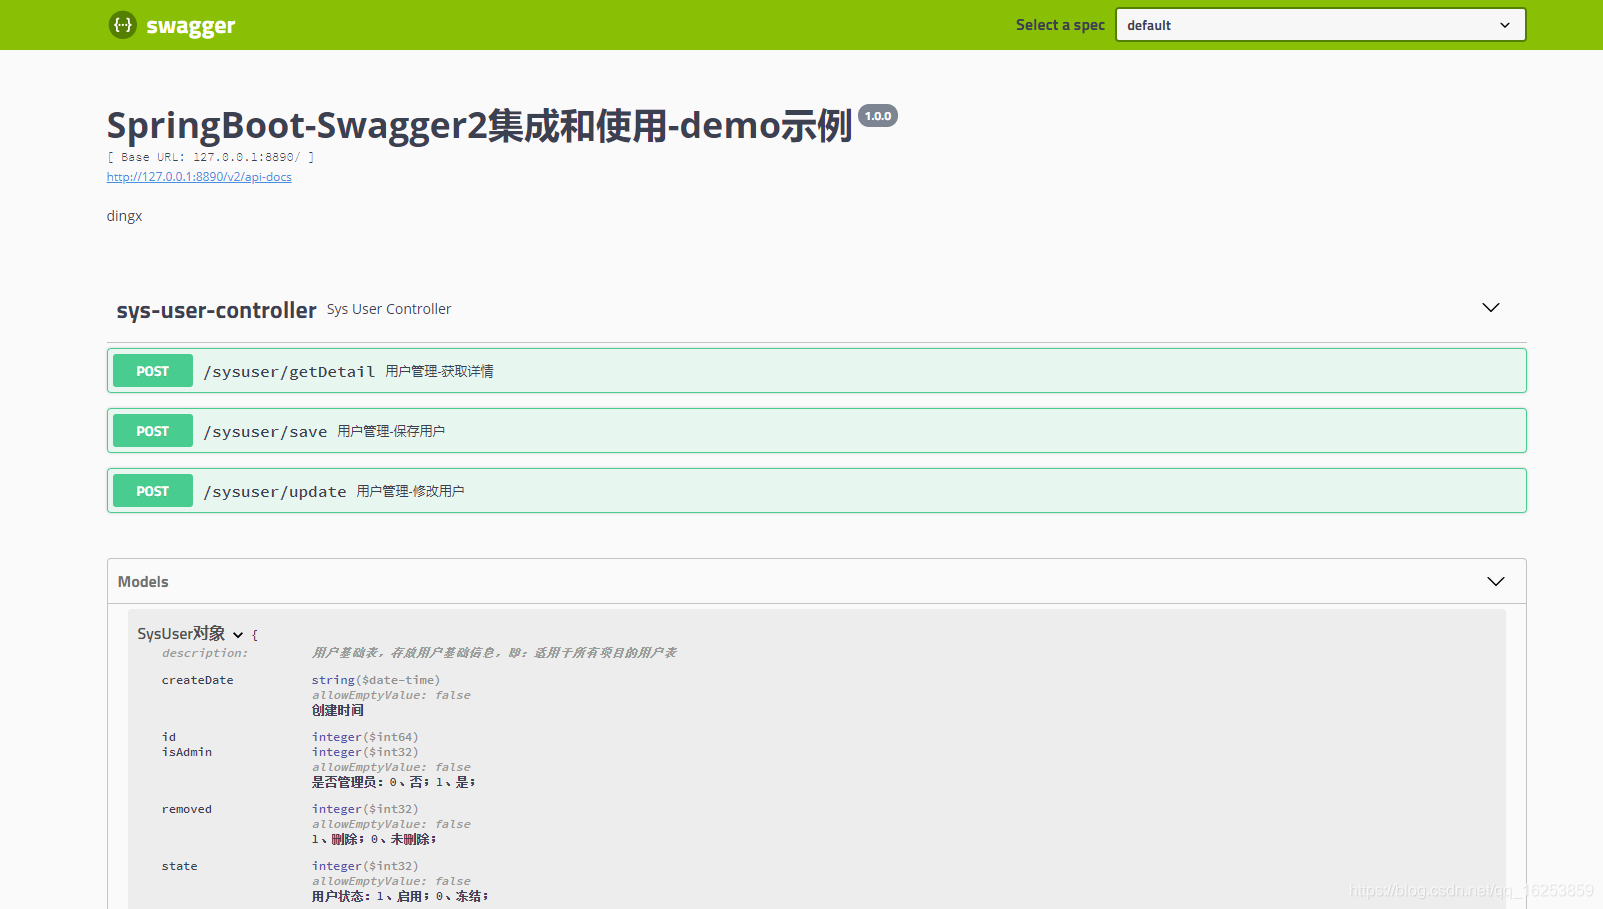Viewport: 1603px width, 909px height.
Task: Click the createDate property name
Action: coord(198,680)
